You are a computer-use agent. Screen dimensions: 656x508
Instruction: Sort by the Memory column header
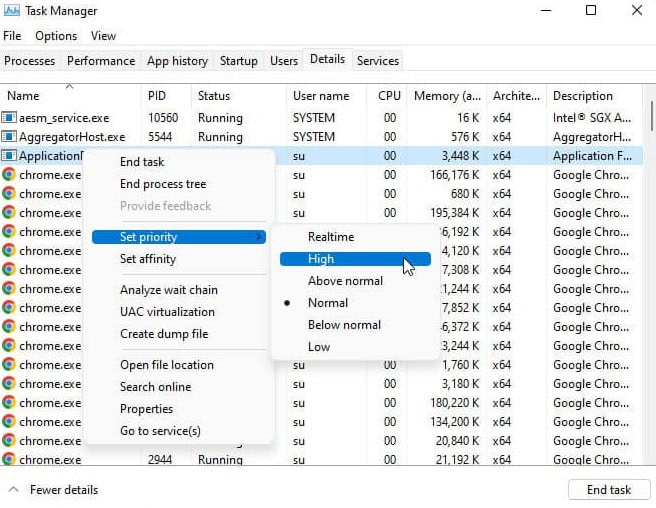447,96
